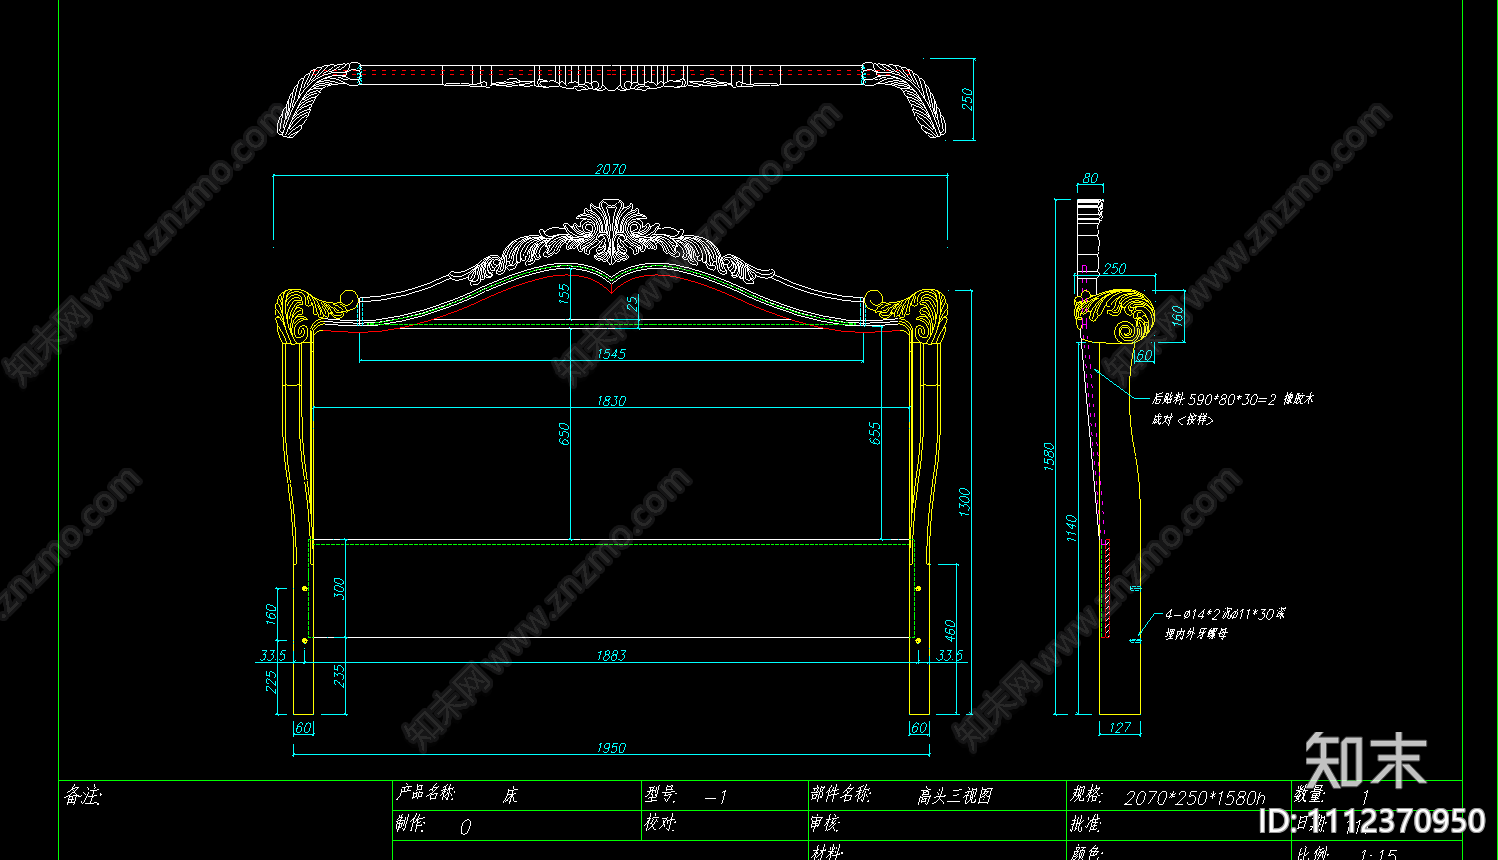Click the 655 vertical dimension
This screenshot has height=860, width=1498.
tap(875, 433)
